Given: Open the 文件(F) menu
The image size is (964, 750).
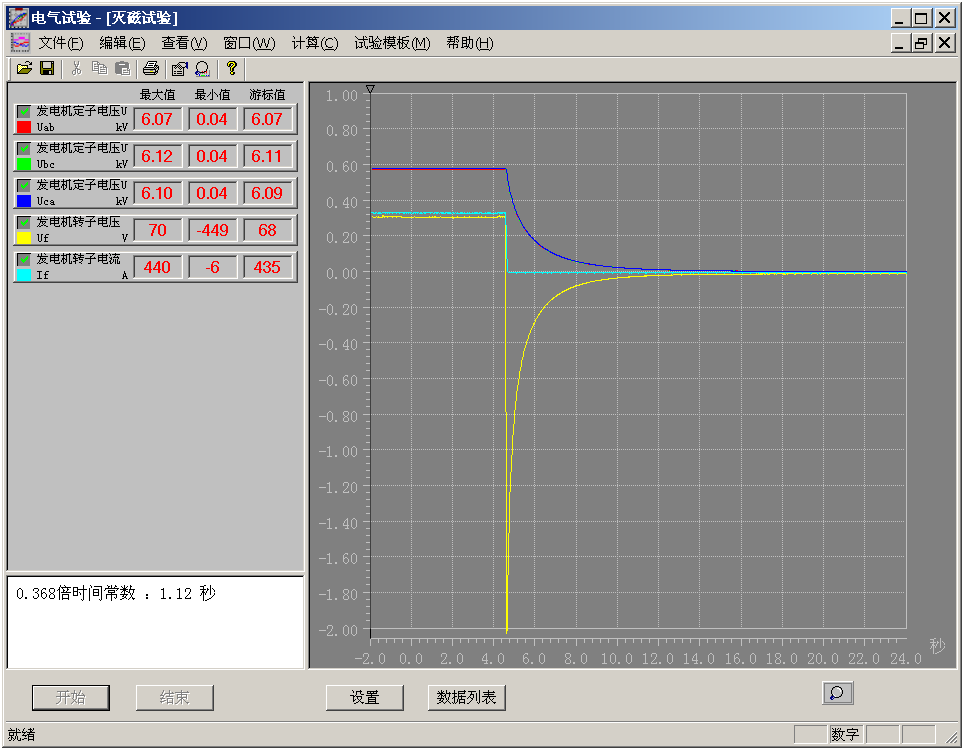Looking at the screenshot, I should point(60,43).
